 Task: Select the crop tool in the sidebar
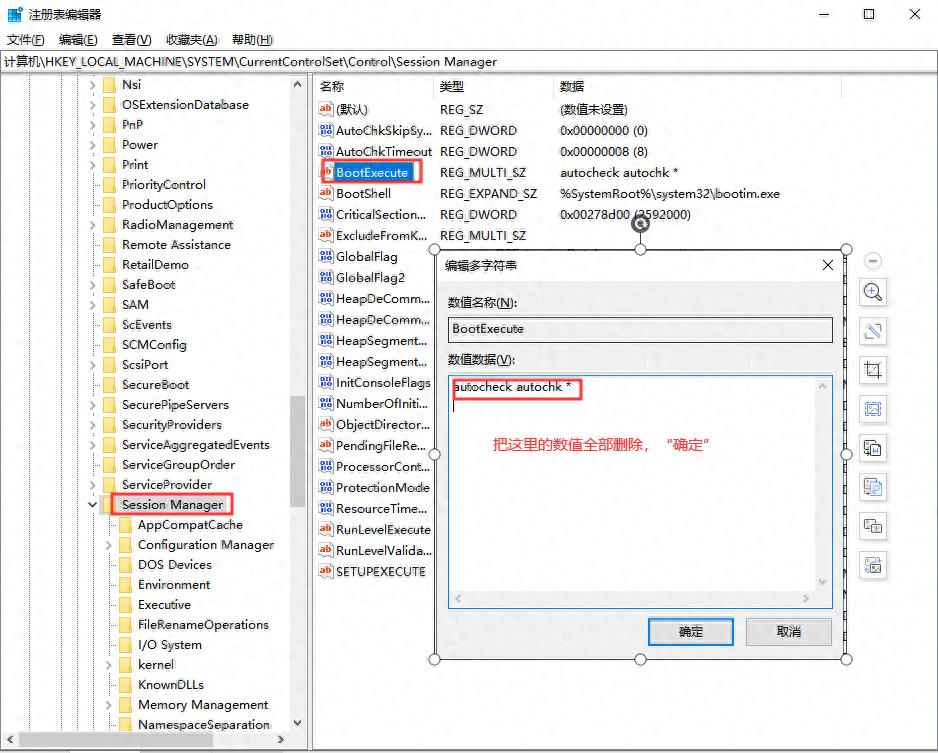(x=872, y=370)
